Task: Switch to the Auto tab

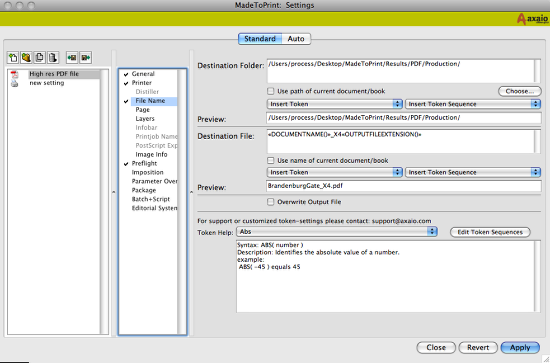Action: pos(296,39)
